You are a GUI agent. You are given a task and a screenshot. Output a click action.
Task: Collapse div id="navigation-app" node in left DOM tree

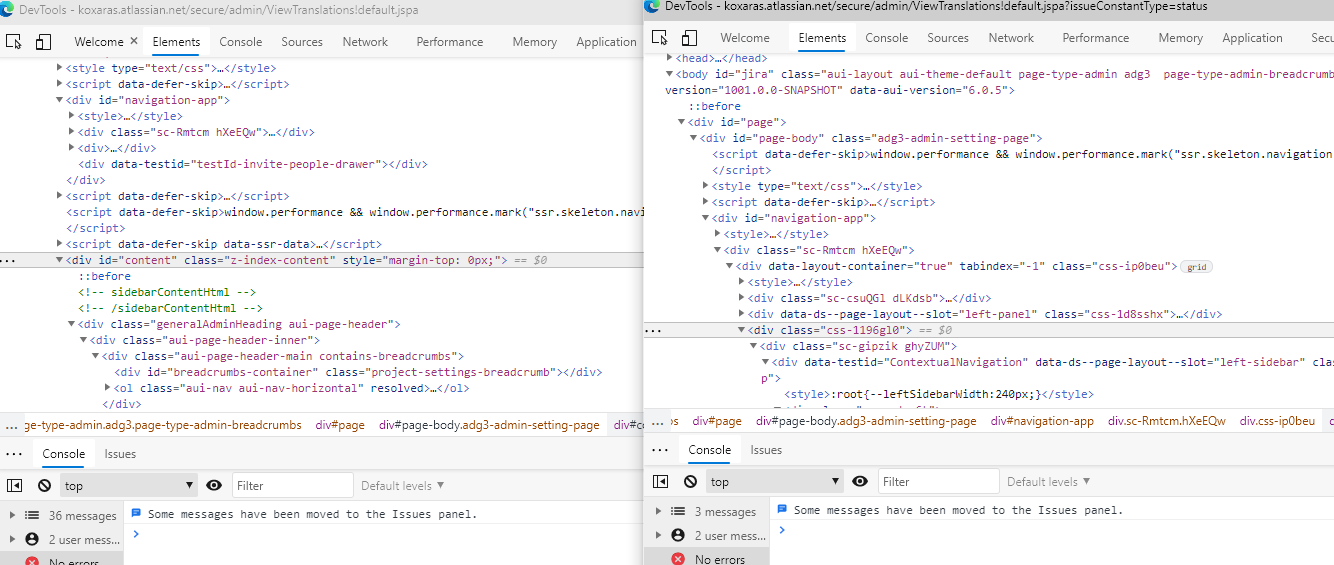click(60, 100)
